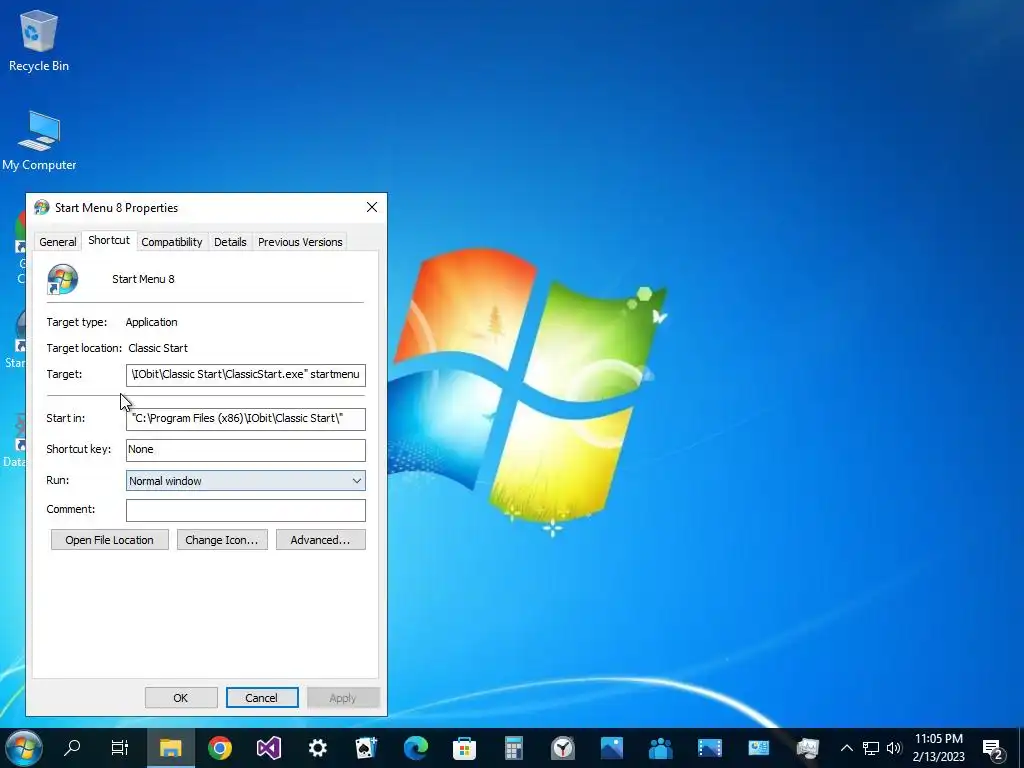This screenshot has height=768, width=1024.
Task: Launch Microsoft Edge from the taskbar
Action: tap(415, 748)
